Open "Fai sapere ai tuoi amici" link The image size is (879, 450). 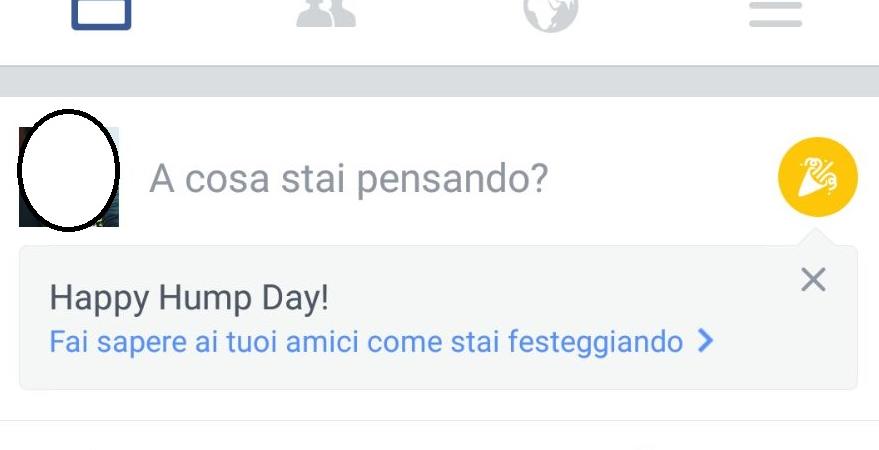(381, 341)
